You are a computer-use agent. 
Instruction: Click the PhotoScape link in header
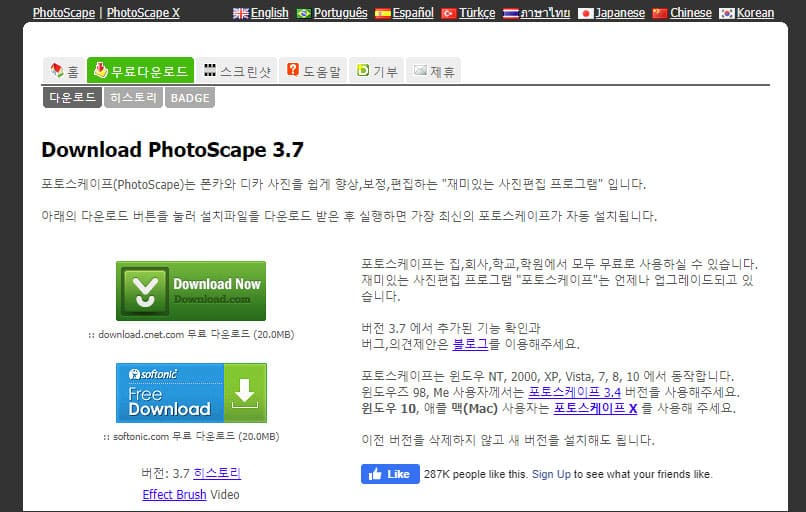[x=64, y=13]
